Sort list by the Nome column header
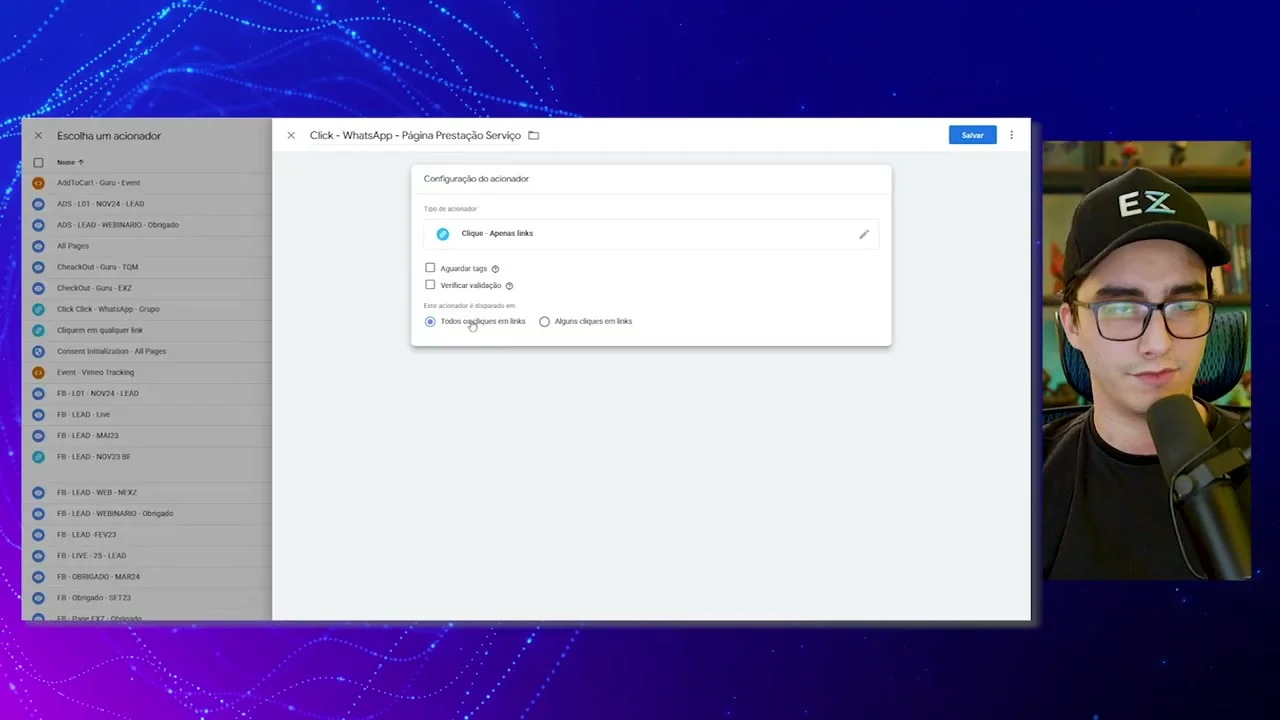1280x720 pixels. pos(70,162)
